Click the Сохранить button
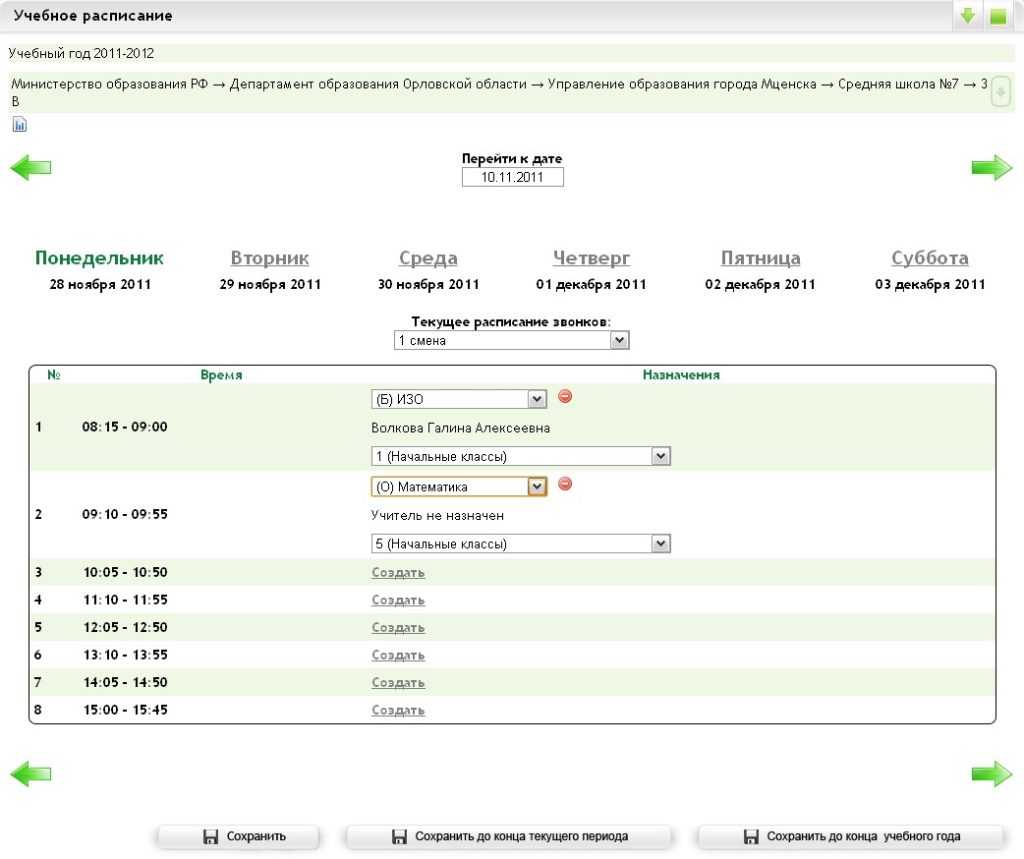 [238, 837]
